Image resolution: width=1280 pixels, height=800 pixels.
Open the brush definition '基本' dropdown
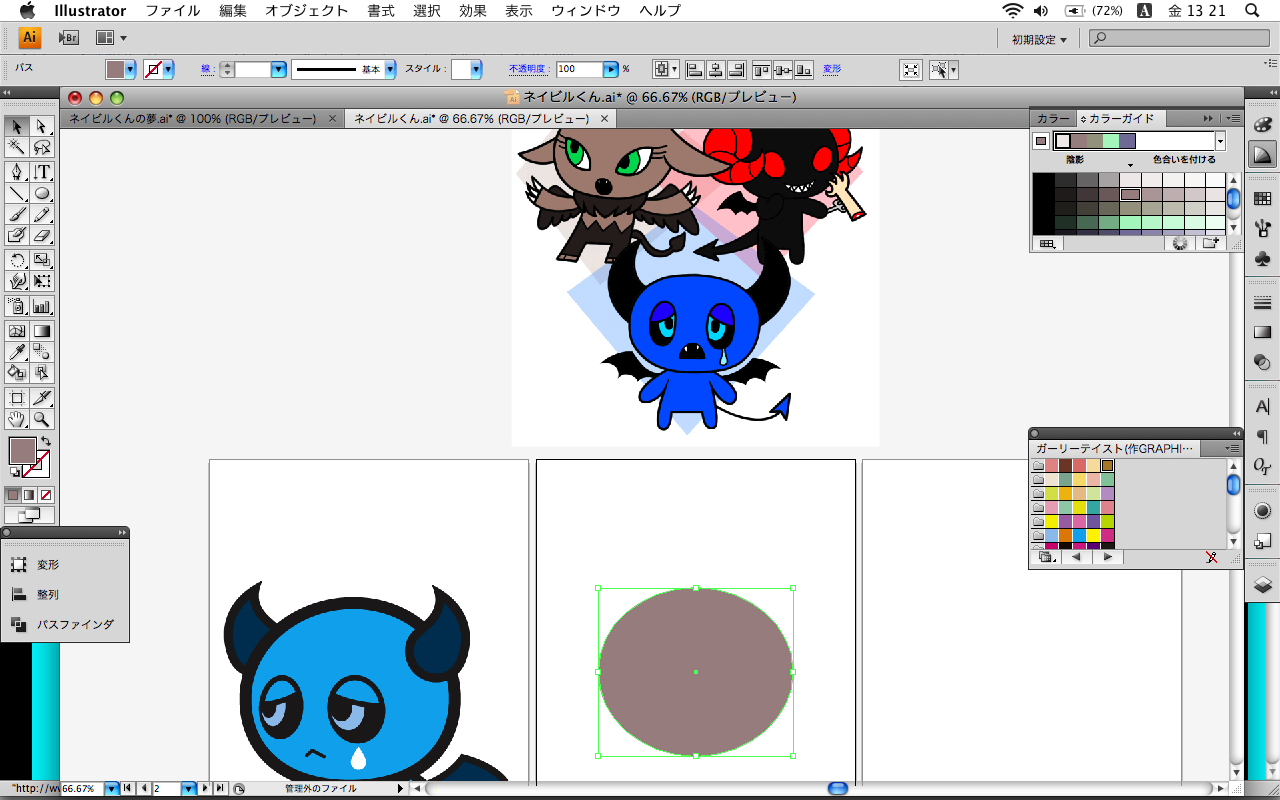(390, 70)
